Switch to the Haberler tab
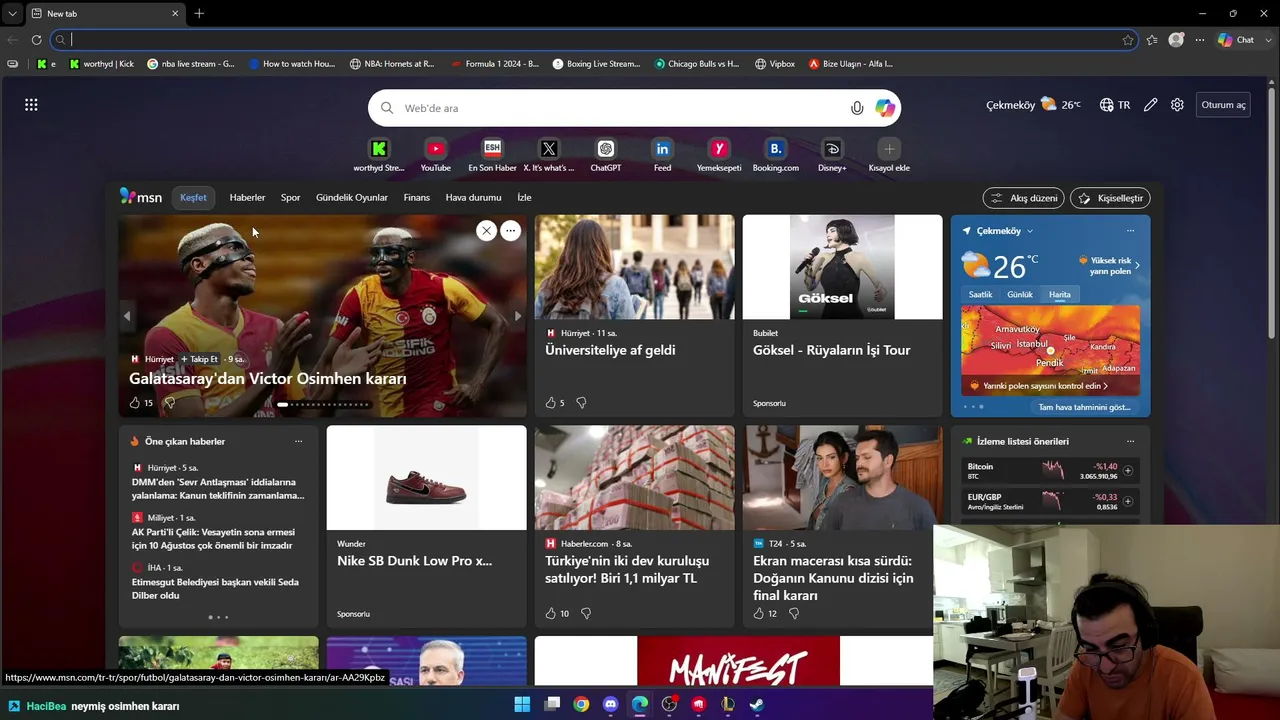Screen dimensions: 1280x720 247,198
